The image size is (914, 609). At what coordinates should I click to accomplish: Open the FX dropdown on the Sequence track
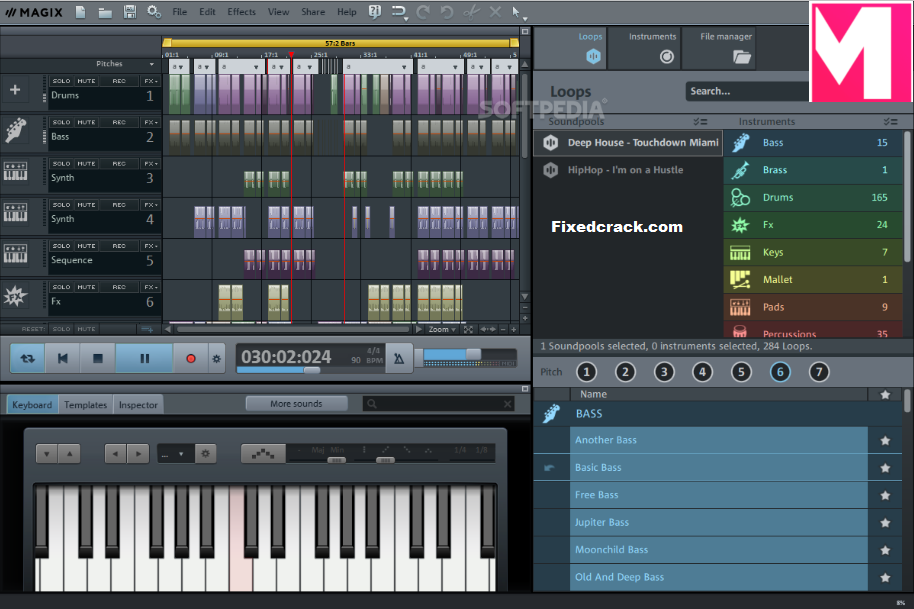click(x=151, y=246)
